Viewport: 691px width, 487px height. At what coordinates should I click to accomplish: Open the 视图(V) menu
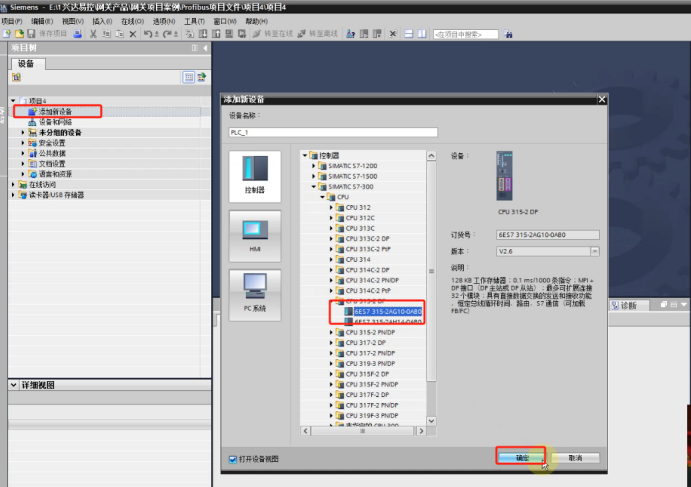[x=73, y=21]
